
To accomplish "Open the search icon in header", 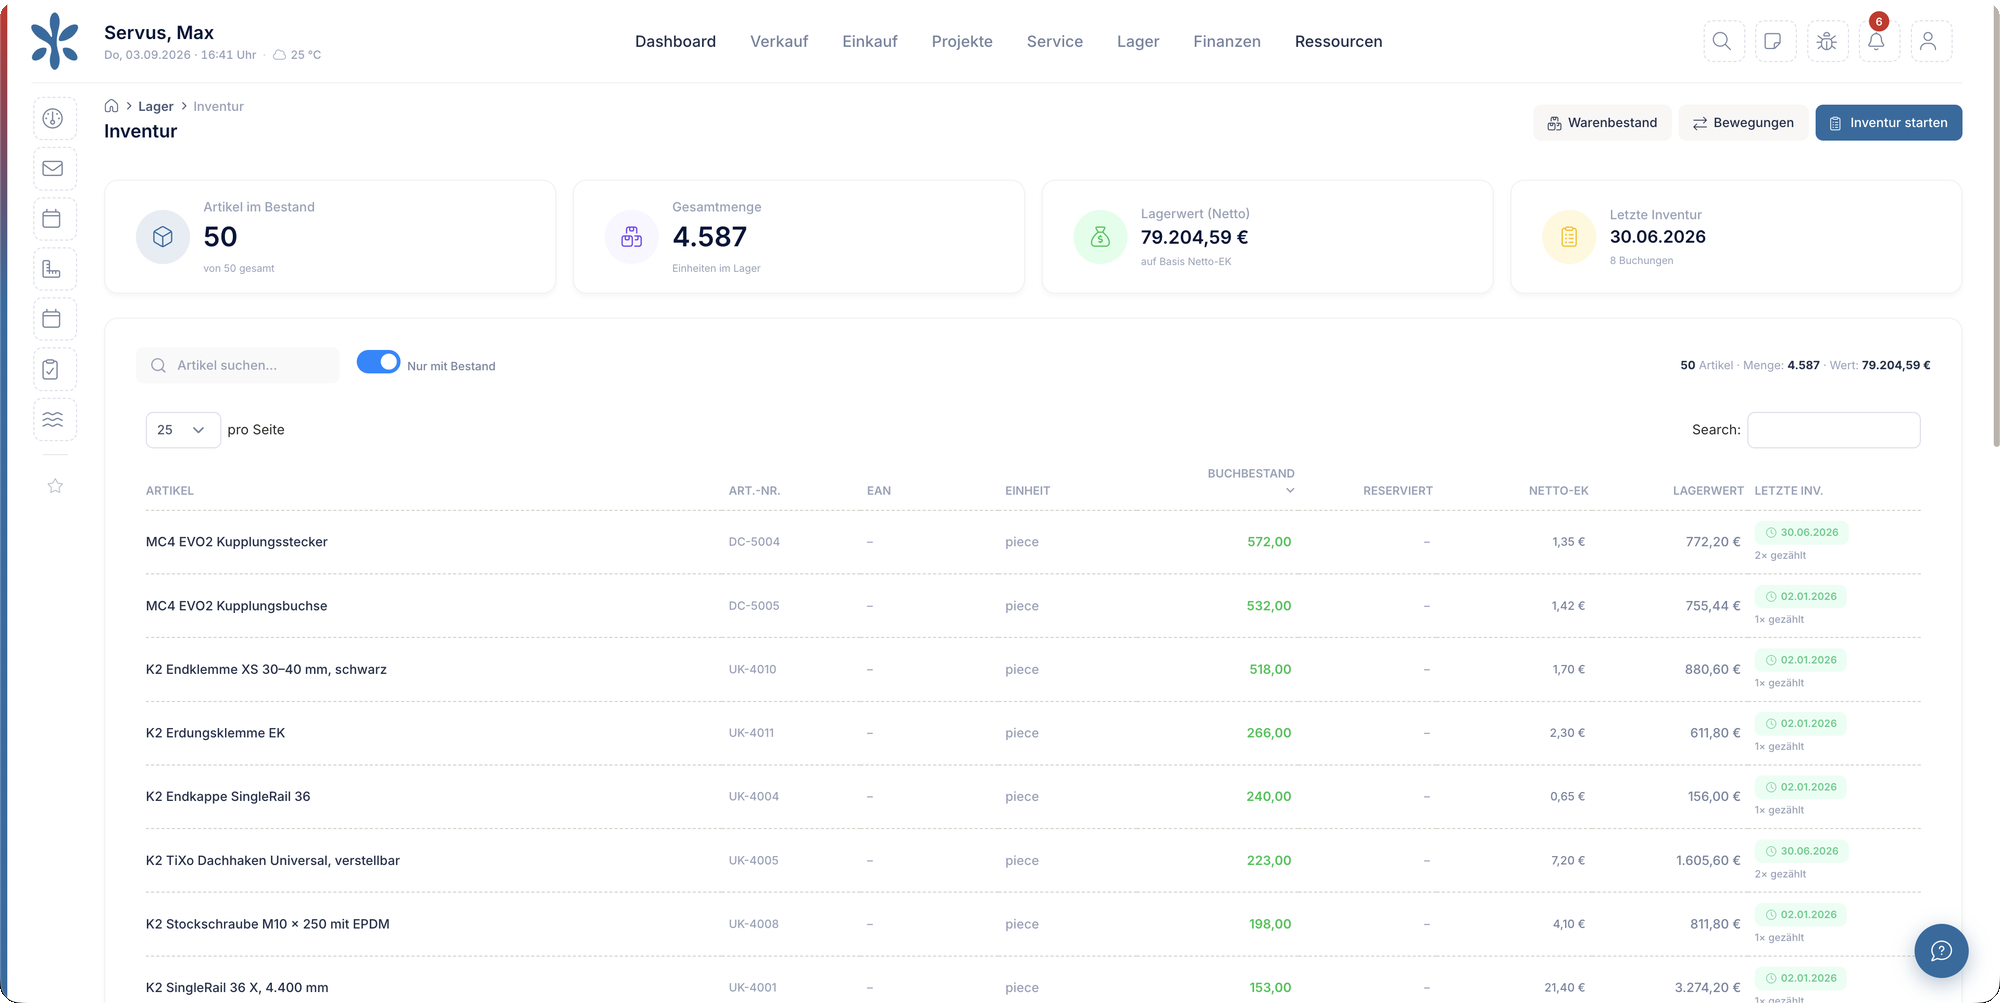I will point(1723,41).
